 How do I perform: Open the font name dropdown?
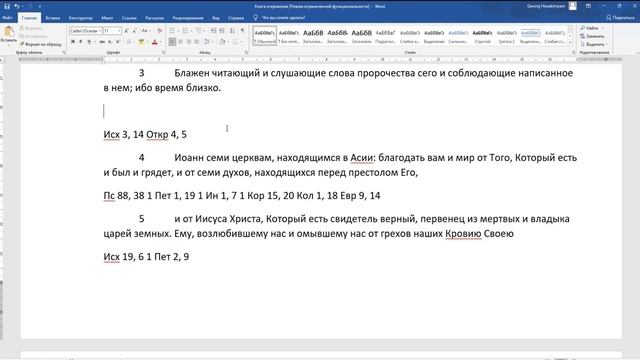point(100,31)
